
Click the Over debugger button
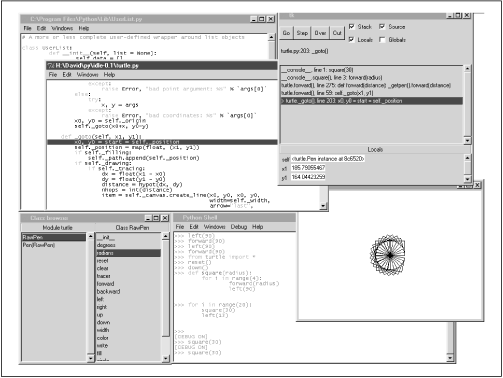pyautogui.click(x=320, y=33)
